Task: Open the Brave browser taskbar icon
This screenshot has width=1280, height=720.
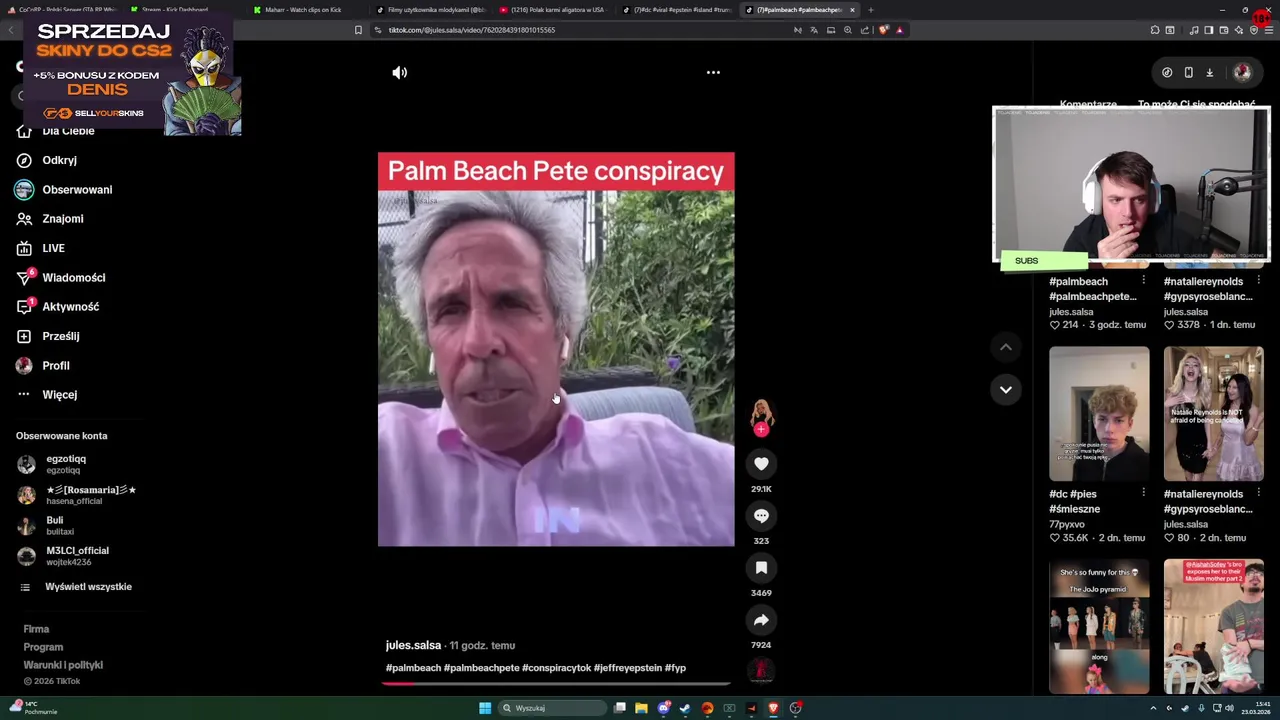Action: click(773, 708)
